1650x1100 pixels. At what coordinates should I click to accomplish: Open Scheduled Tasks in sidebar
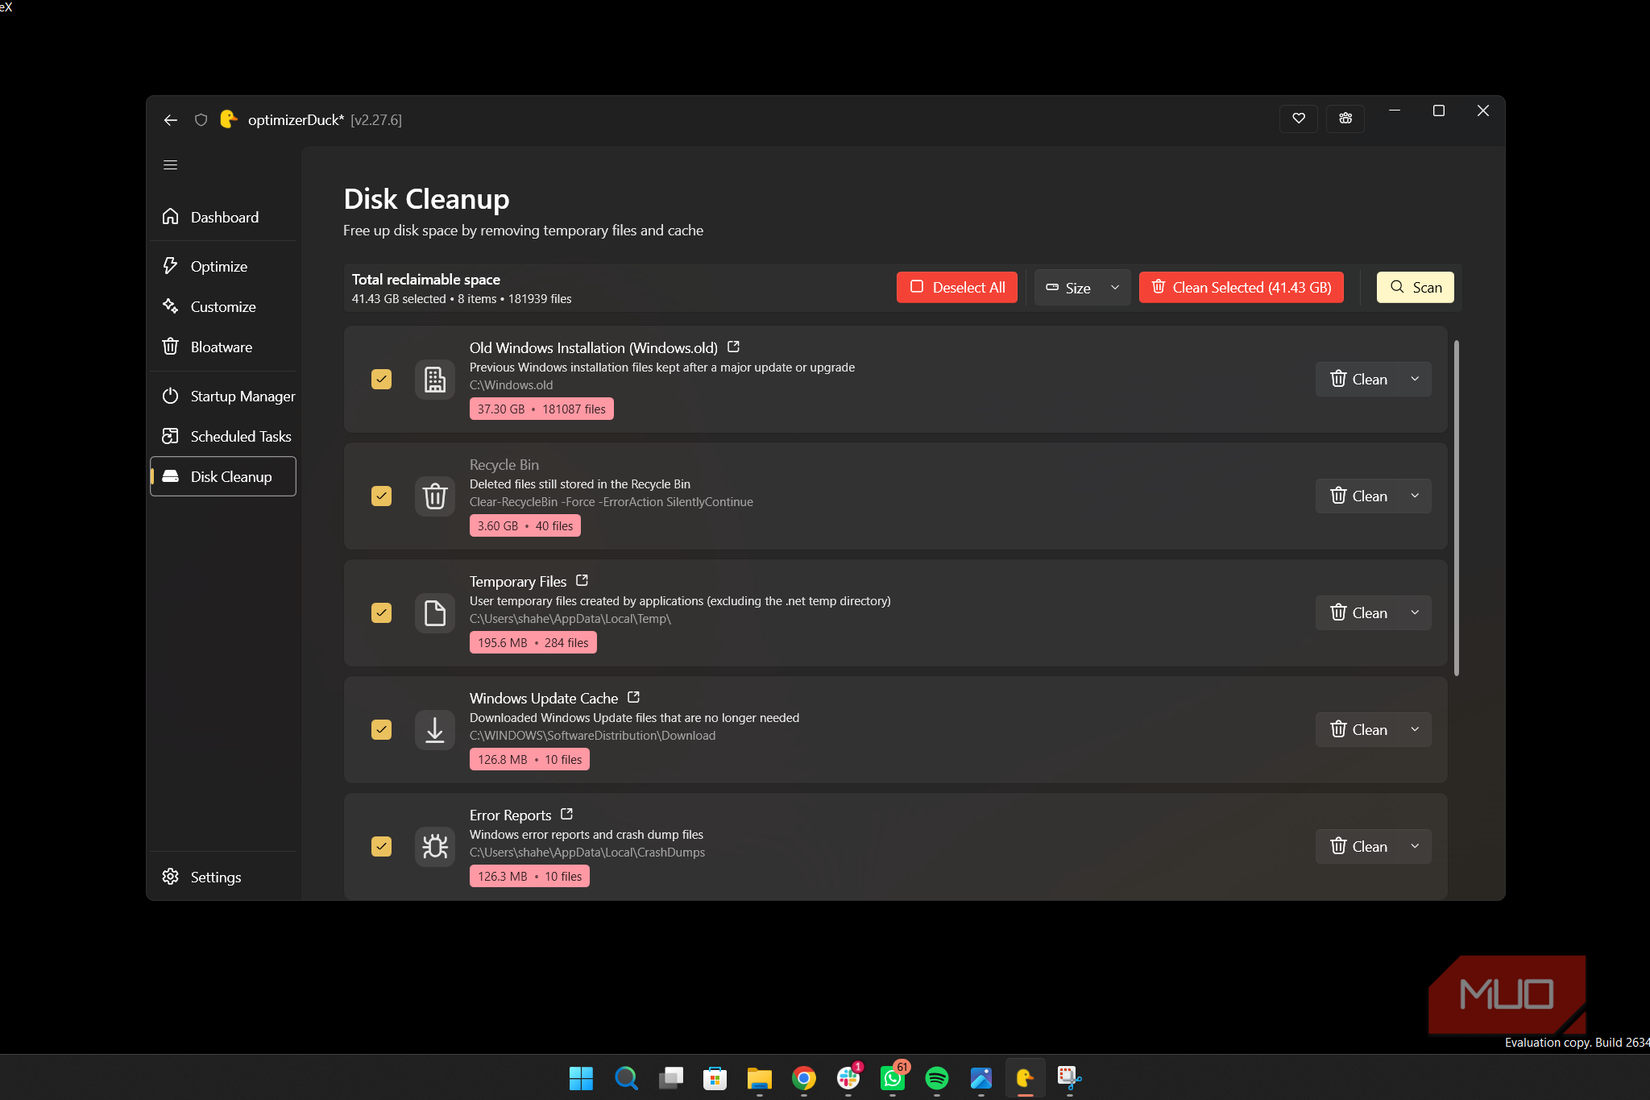(223, 436)
